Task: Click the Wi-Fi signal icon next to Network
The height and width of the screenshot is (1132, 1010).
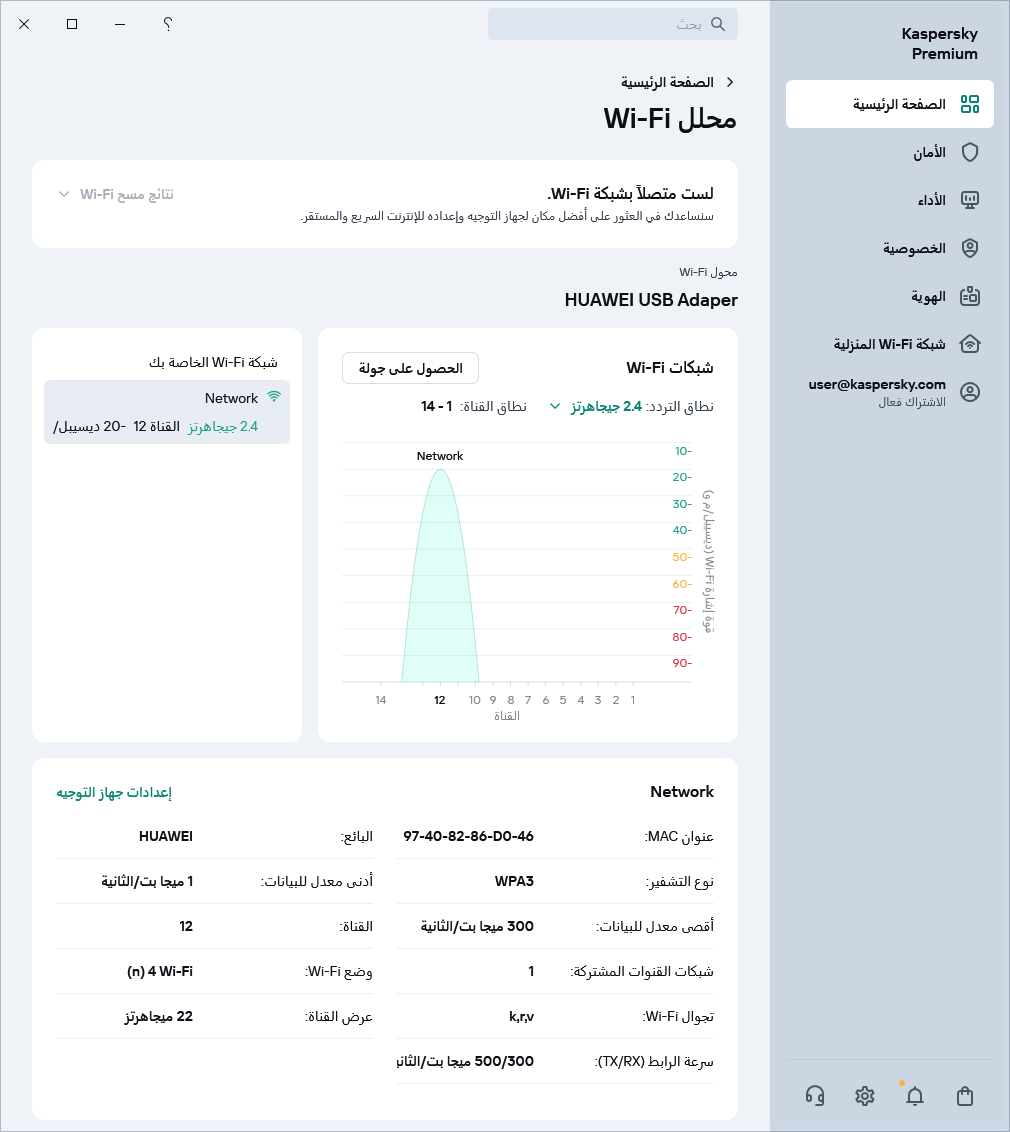Action: point(274,397)
